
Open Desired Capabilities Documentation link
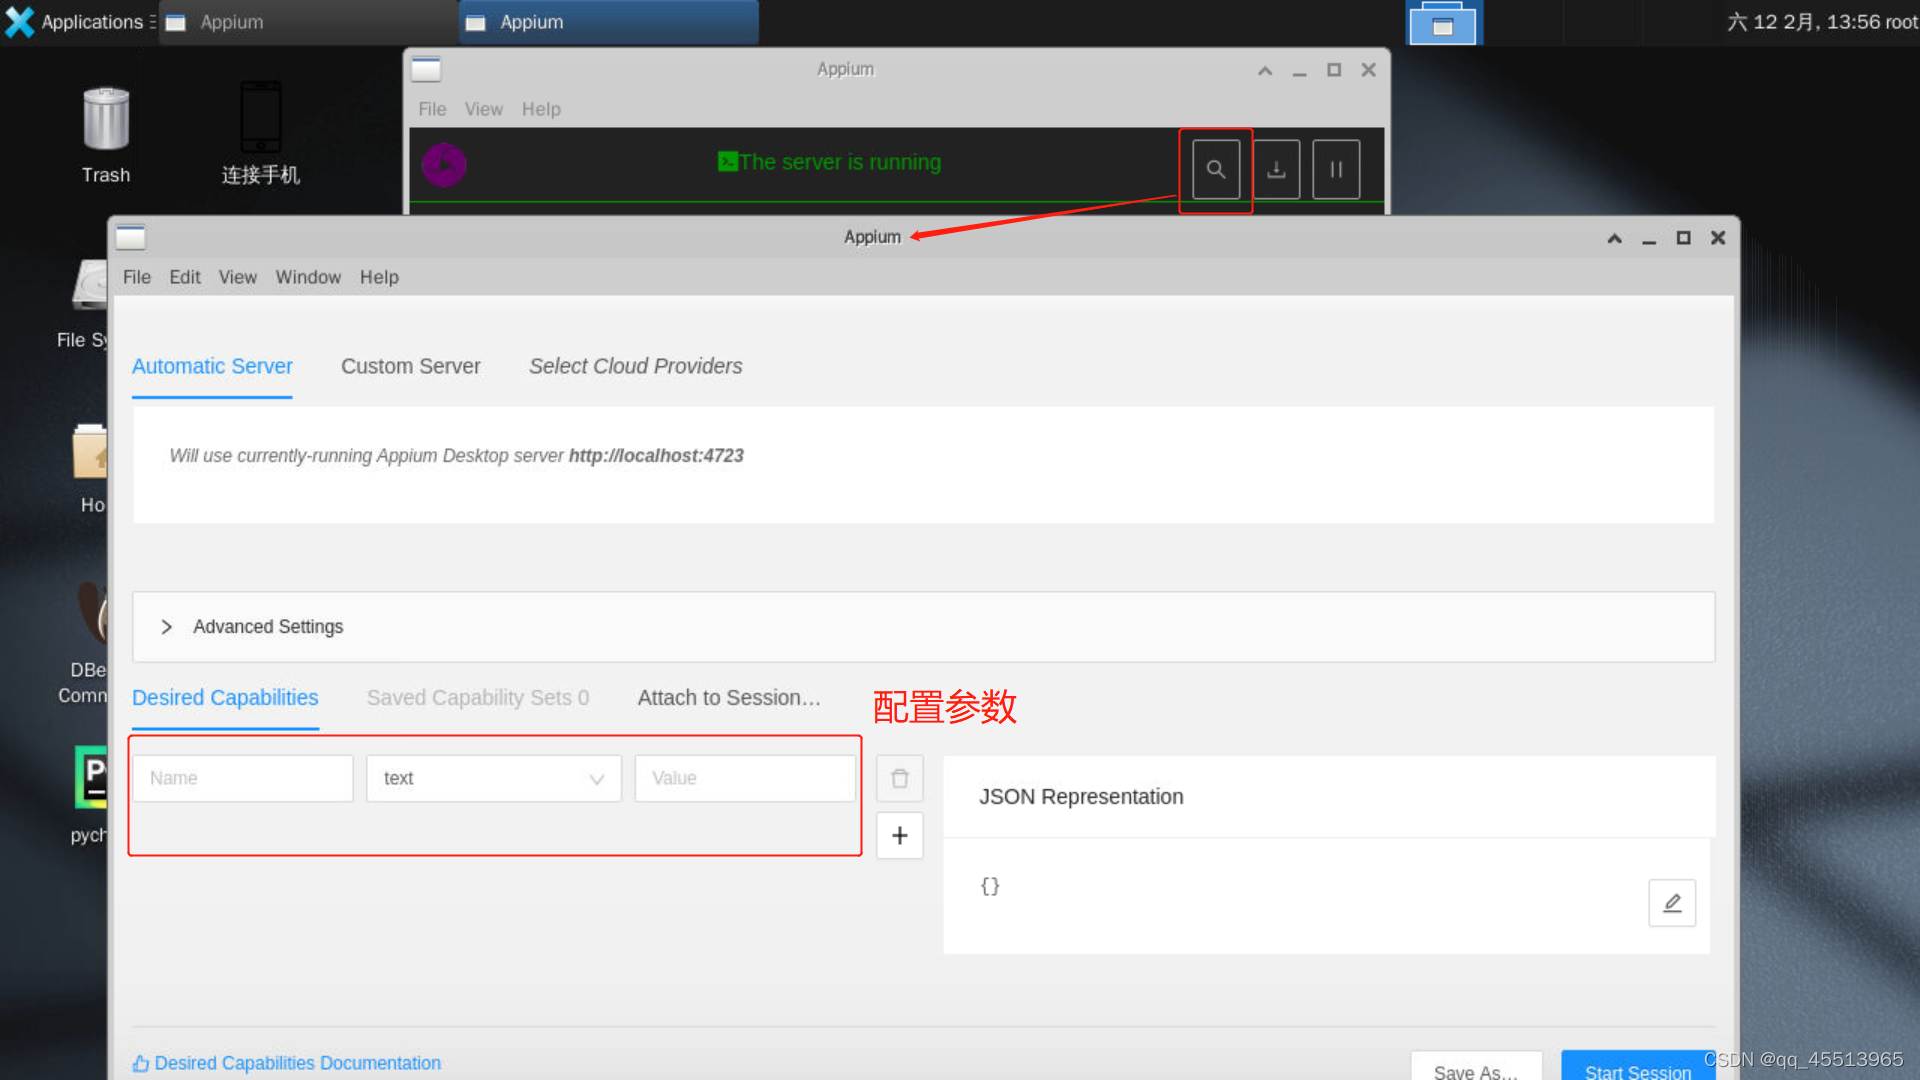click(296, 1063)
